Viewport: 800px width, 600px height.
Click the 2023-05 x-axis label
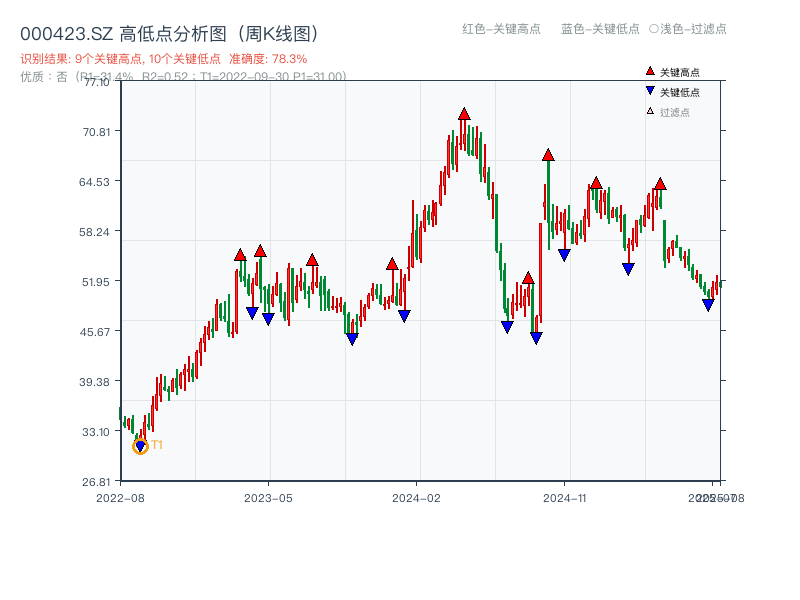tap(268, 498)
